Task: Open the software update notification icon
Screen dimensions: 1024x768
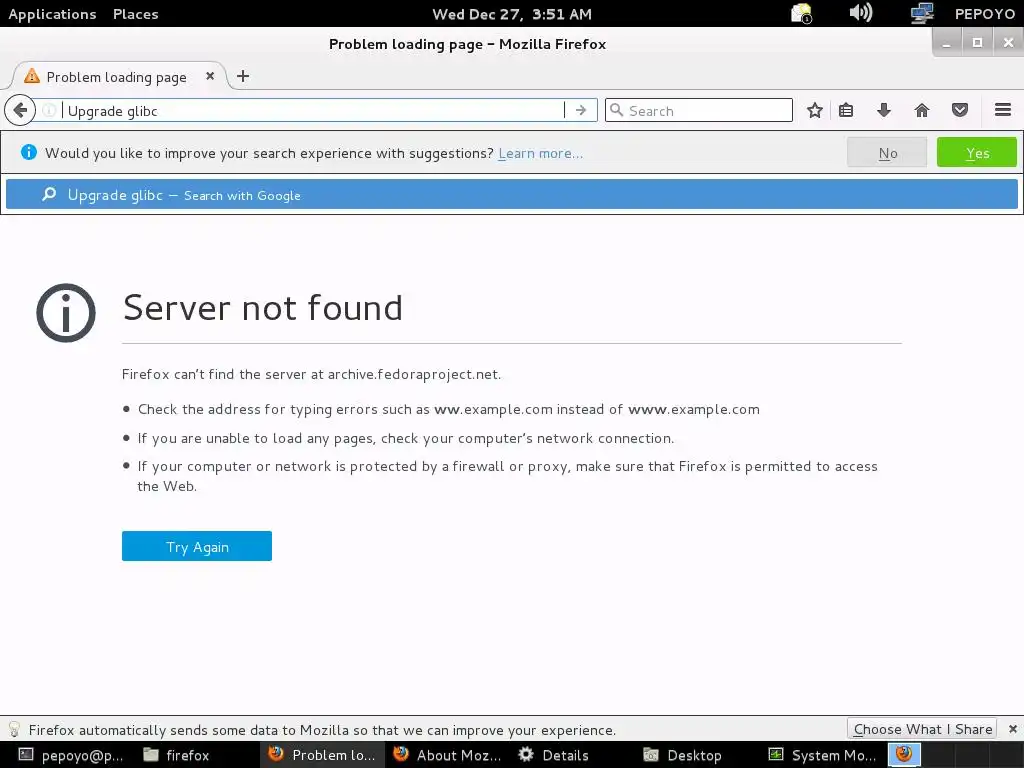Action: point(801,13)
